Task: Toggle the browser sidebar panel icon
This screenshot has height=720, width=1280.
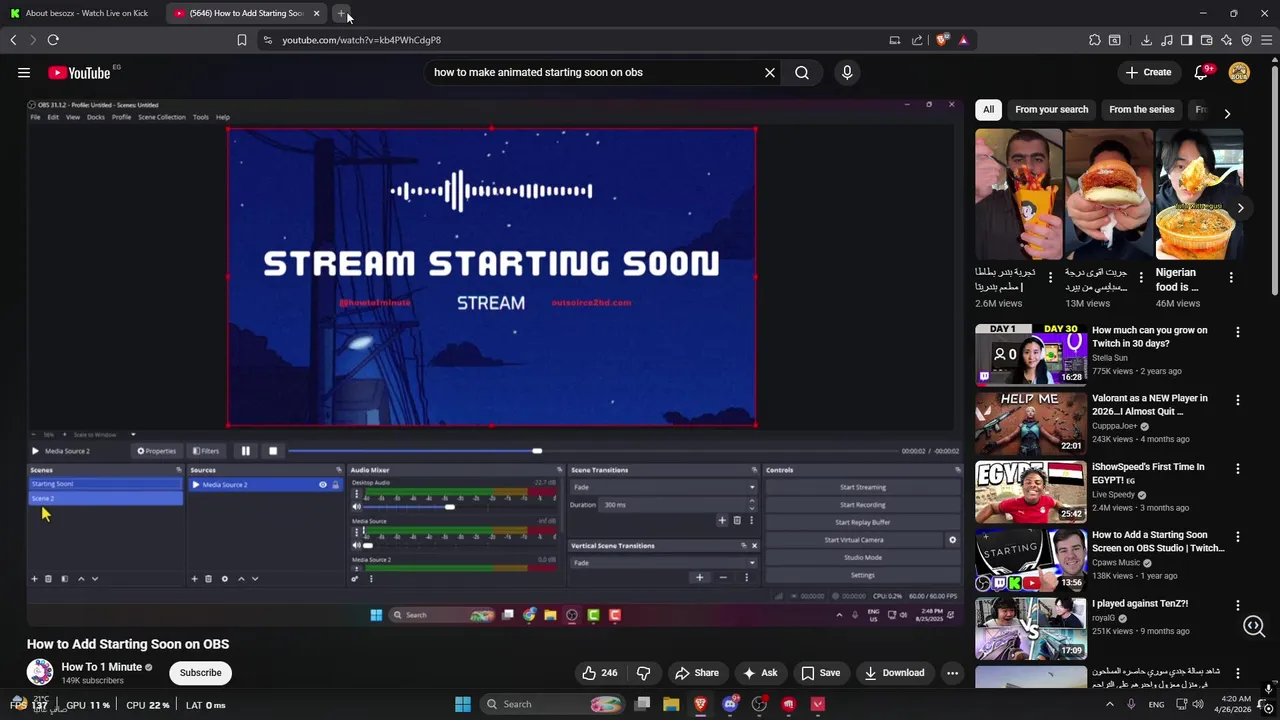Action: (1187, 40)
